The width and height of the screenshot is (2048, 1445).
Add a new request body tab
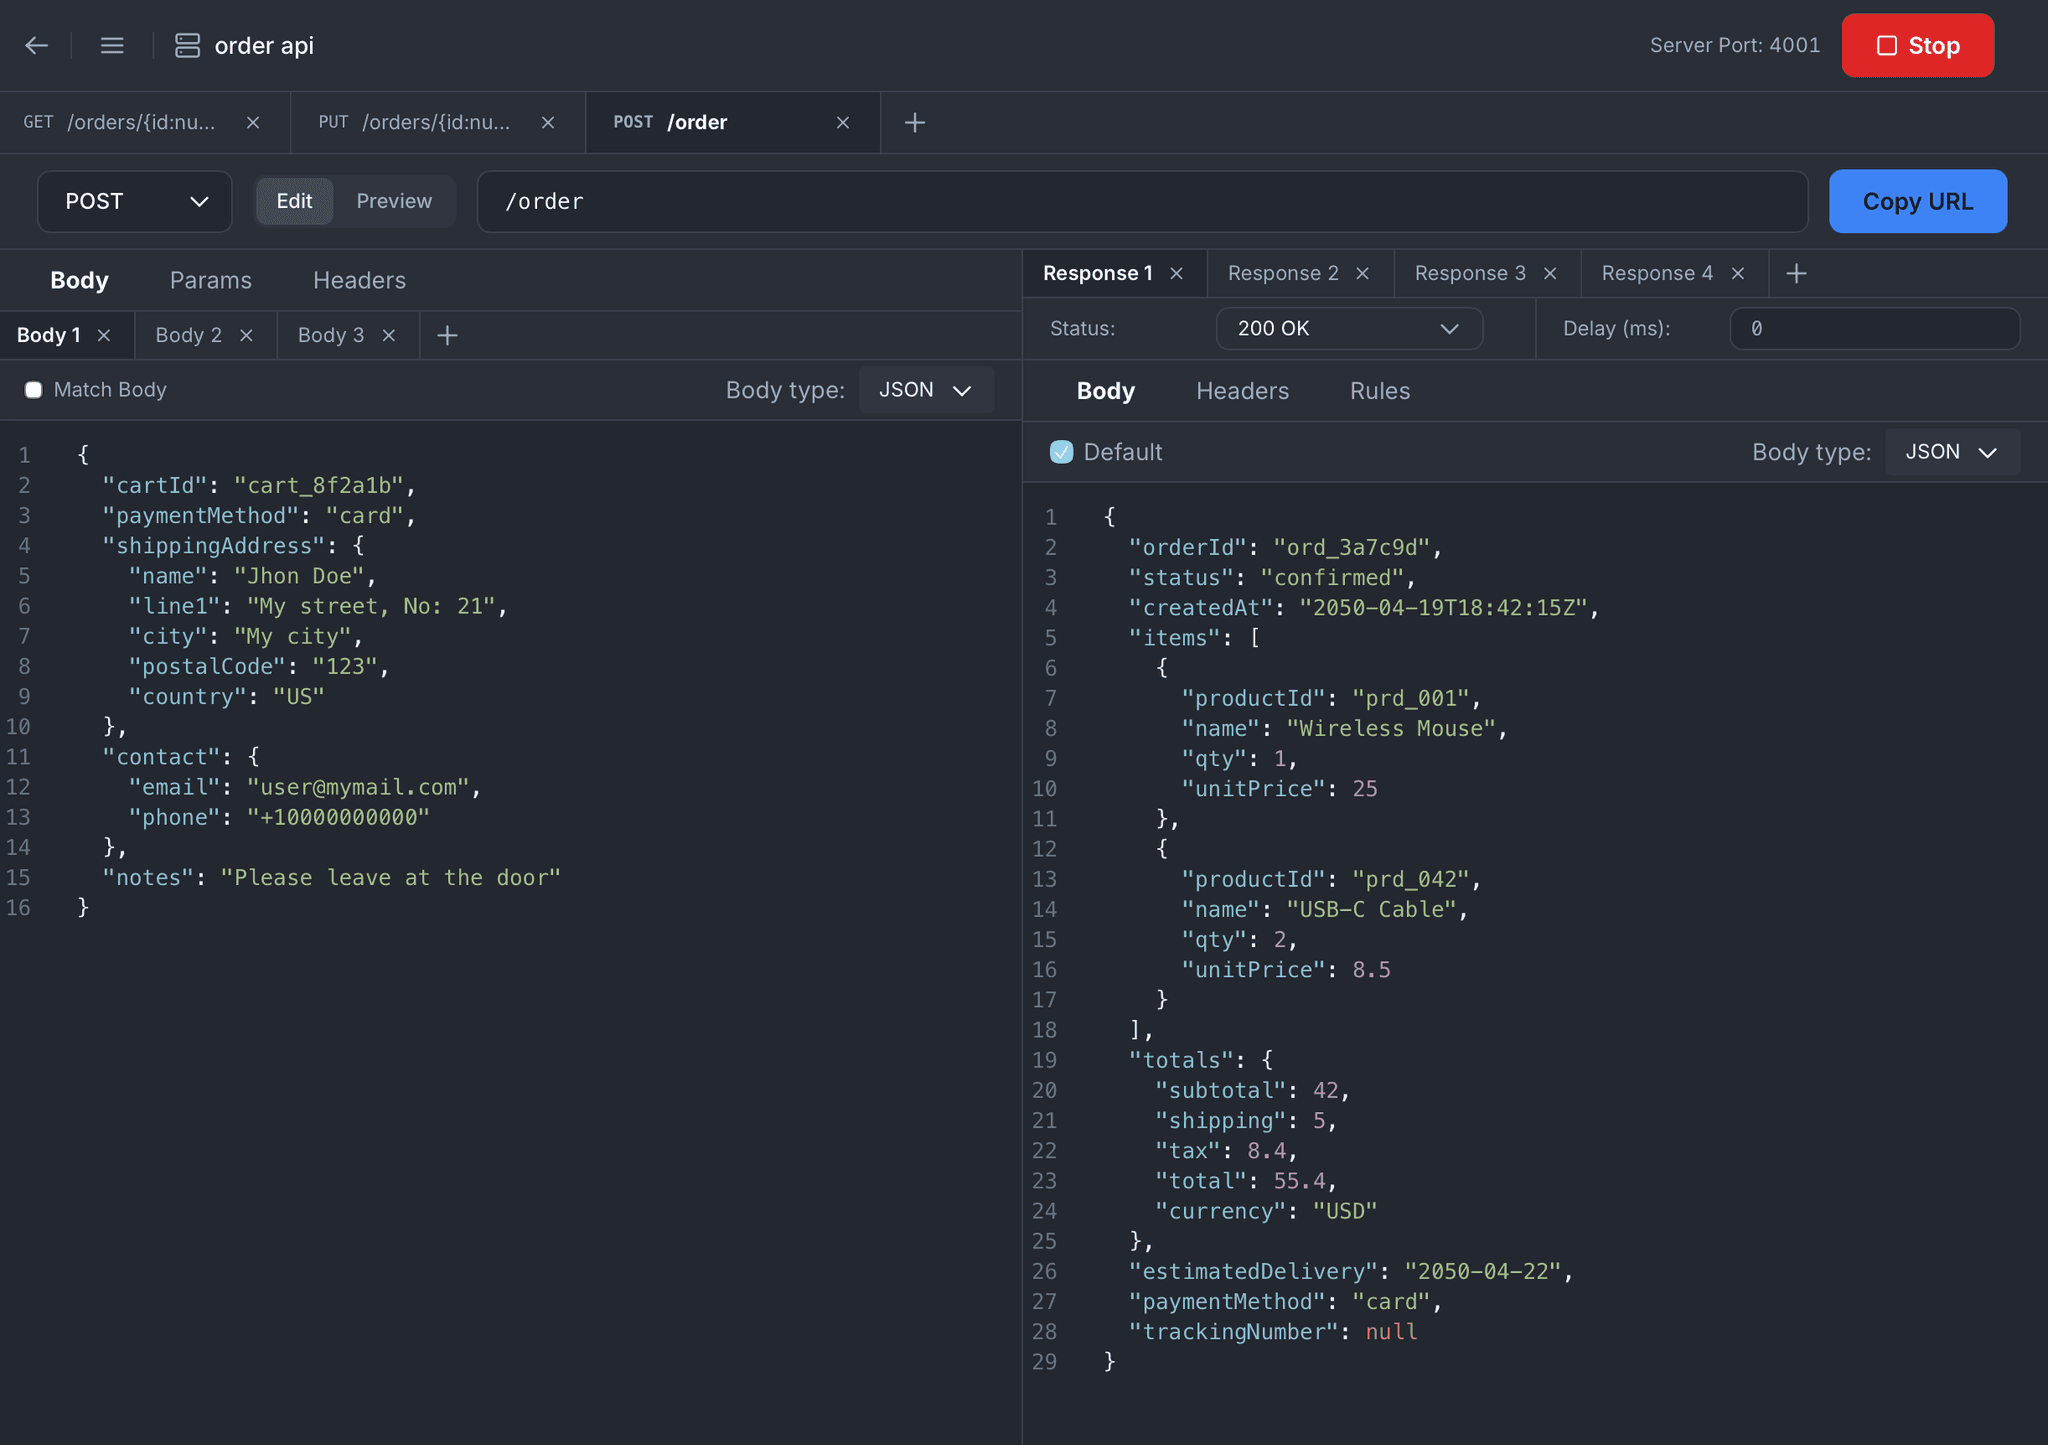point(447,335)
